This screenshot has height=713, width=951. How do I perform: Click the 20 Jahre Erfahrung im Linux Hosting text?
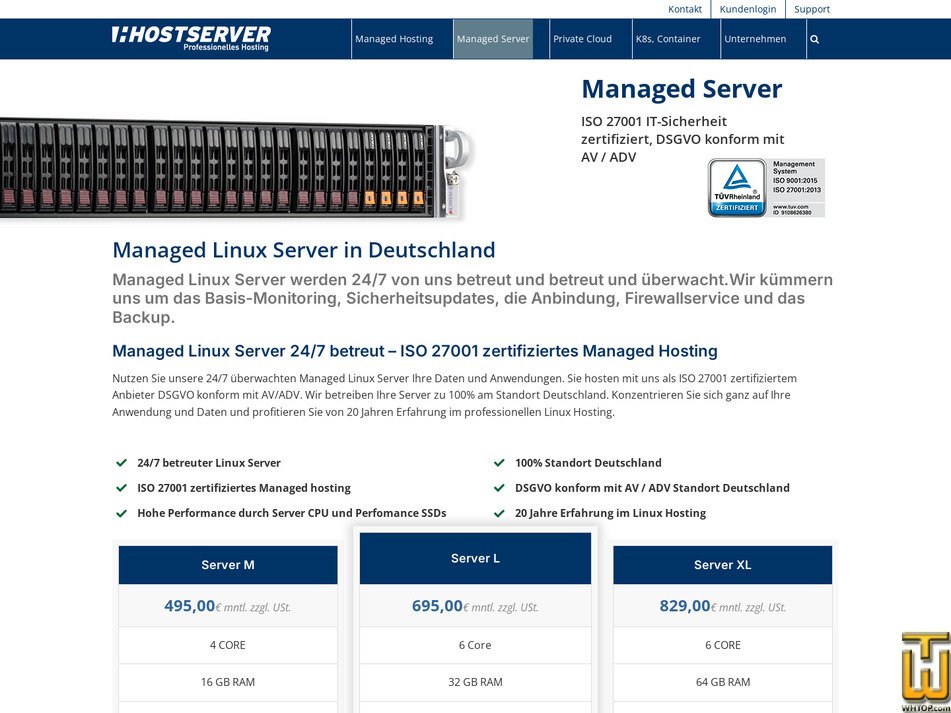(x=611, y=513)
